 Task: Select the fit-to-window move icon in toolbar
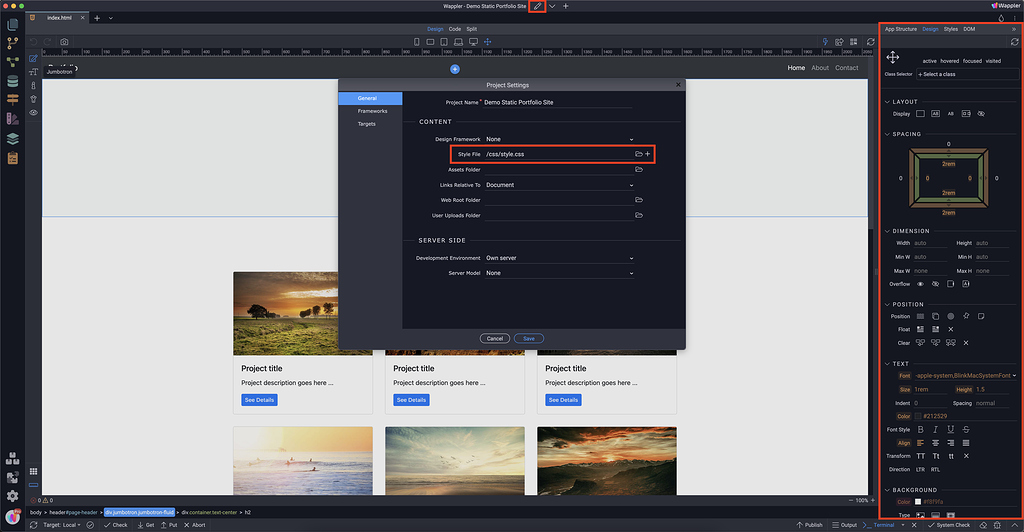tap(487, 42)
